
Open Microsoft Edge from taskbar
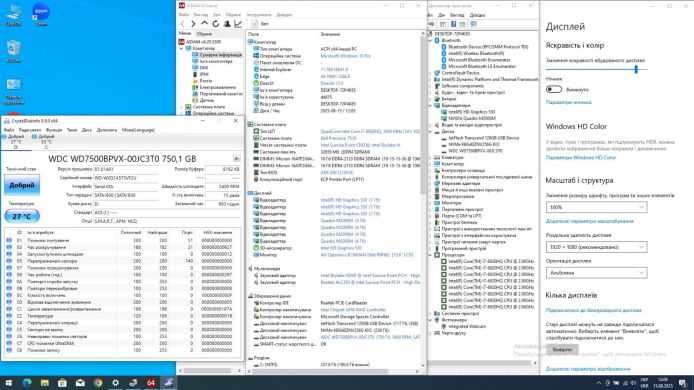coord(27,383)
